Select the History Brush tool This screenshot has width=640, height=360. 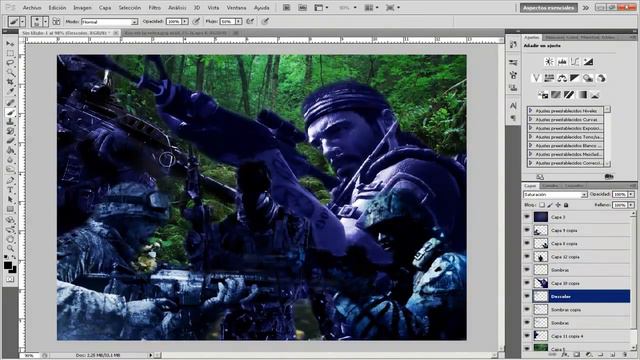pyautogui.click(x=10, y=131)
